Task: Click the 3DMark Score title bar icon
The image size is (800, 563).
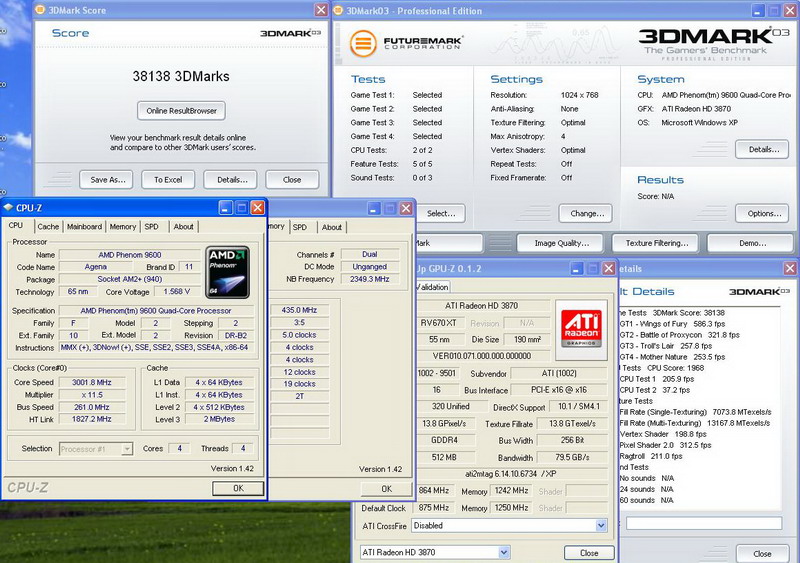Action: (x=40, y=10)
